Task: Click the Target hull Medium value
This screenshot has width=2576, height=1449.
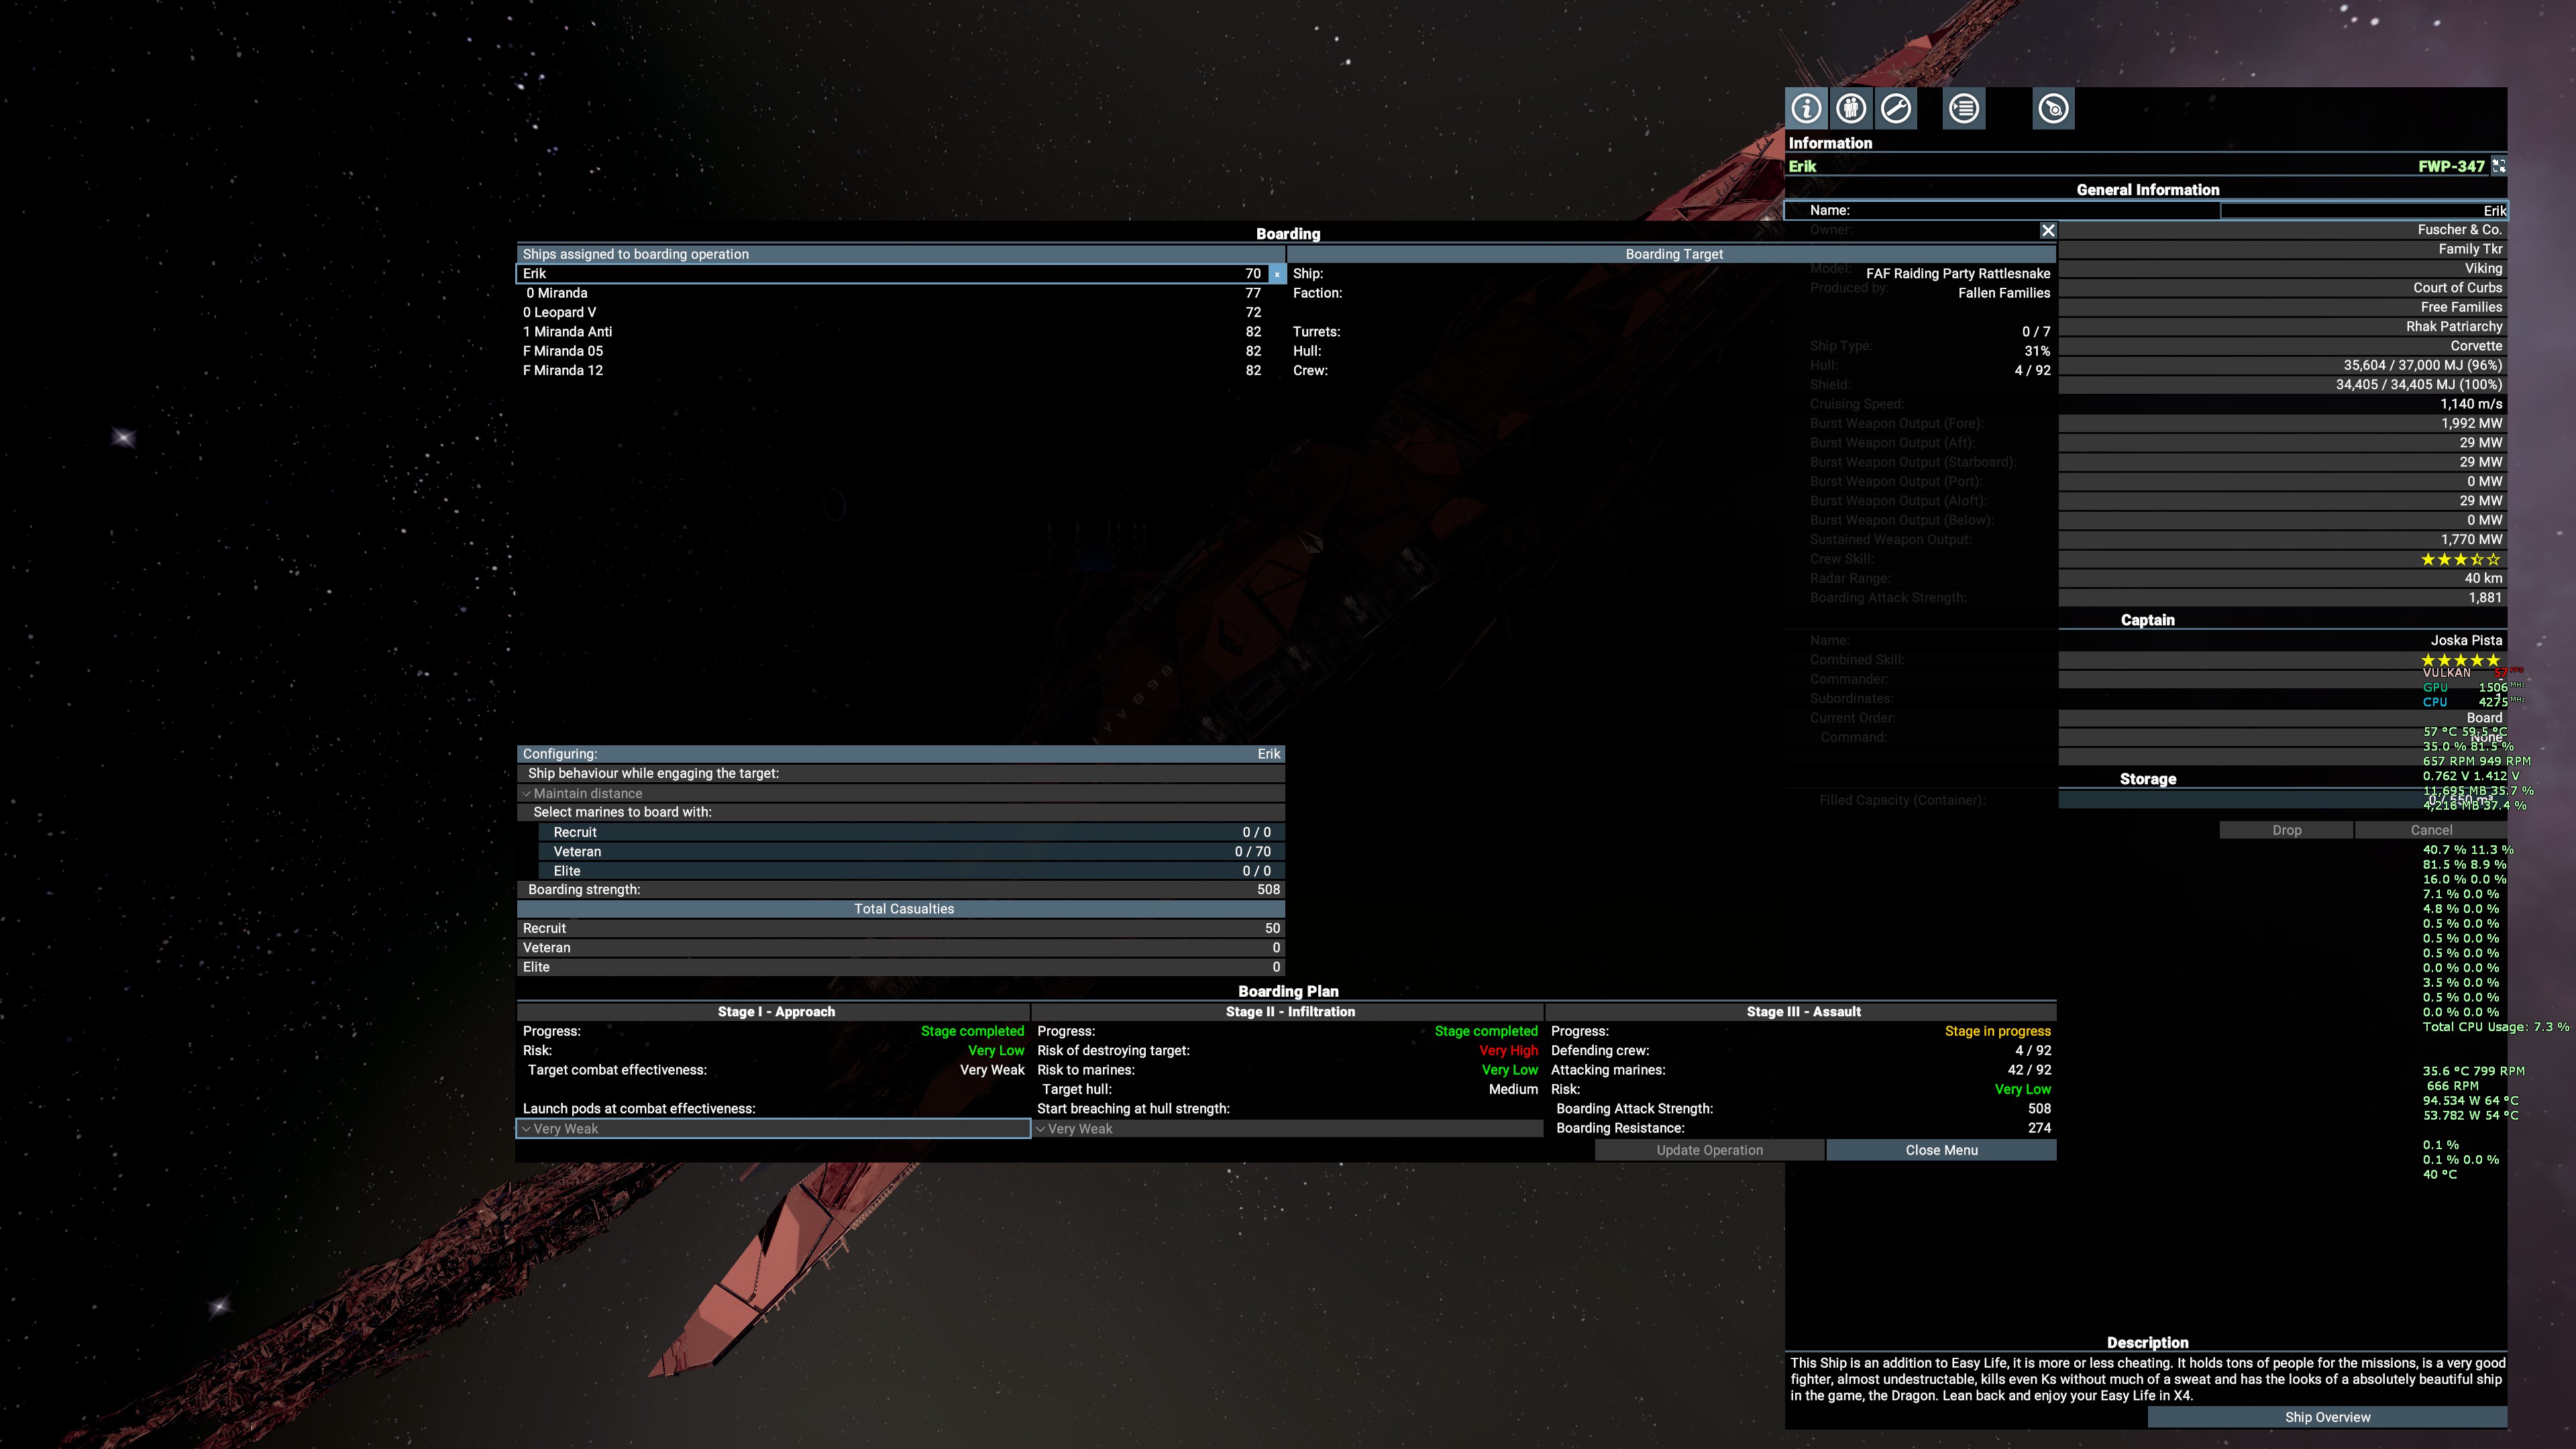Action: (x=1513, y=1090)
